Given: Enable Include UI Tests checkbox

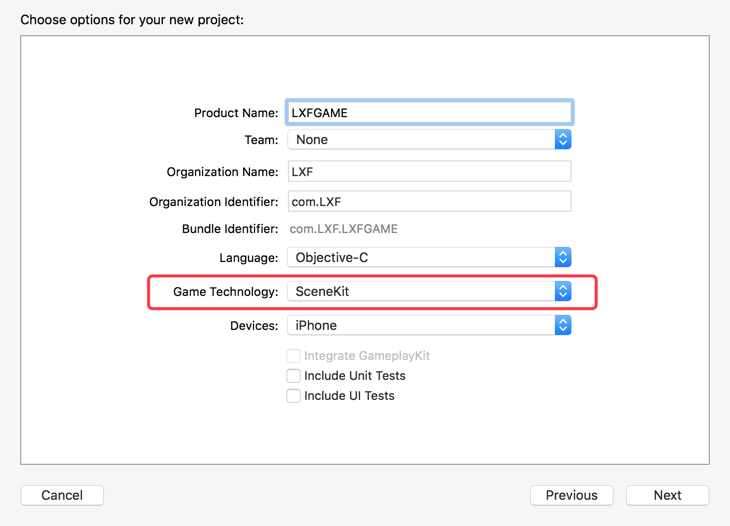Looking at the screenshot, I should (294, 396).
